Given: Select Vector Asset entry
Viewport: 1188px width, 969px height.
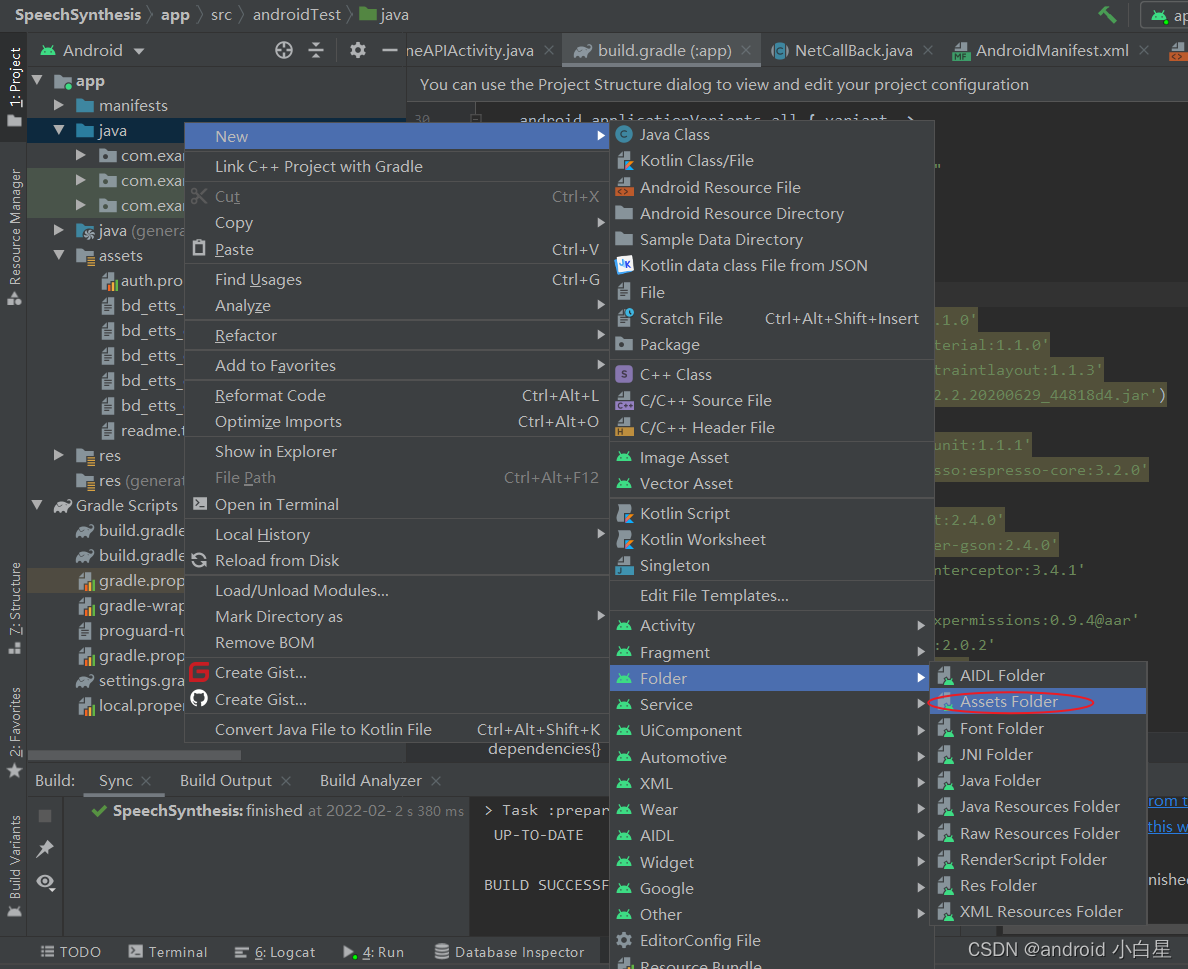Looking at the screenshot, I should (771, 483).
